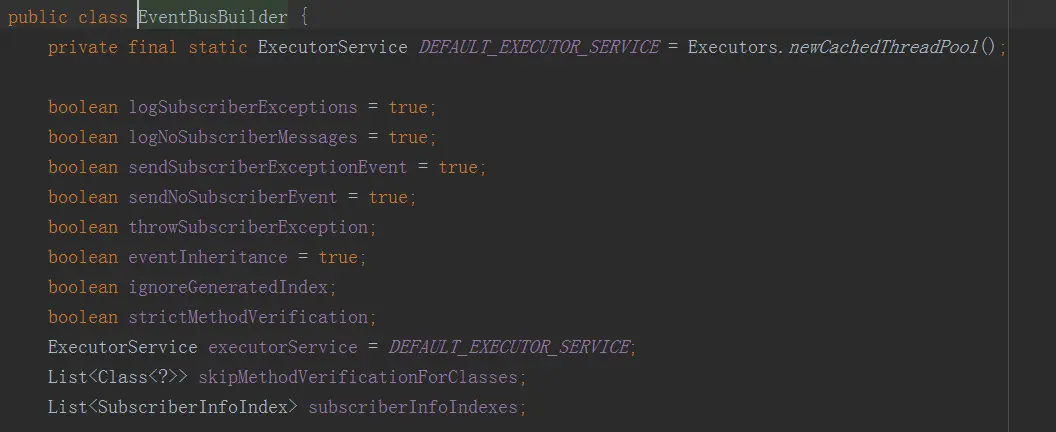Select the DEFAULT_EXECUTOR_SERVICE constant declaration
This screenshot has width=1056, height=432.
click(539, 47)
